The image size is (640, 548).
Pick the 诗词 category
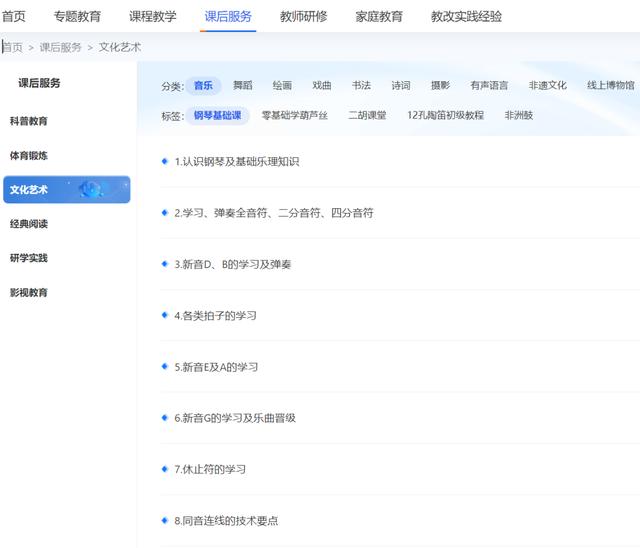pos(401,86)
